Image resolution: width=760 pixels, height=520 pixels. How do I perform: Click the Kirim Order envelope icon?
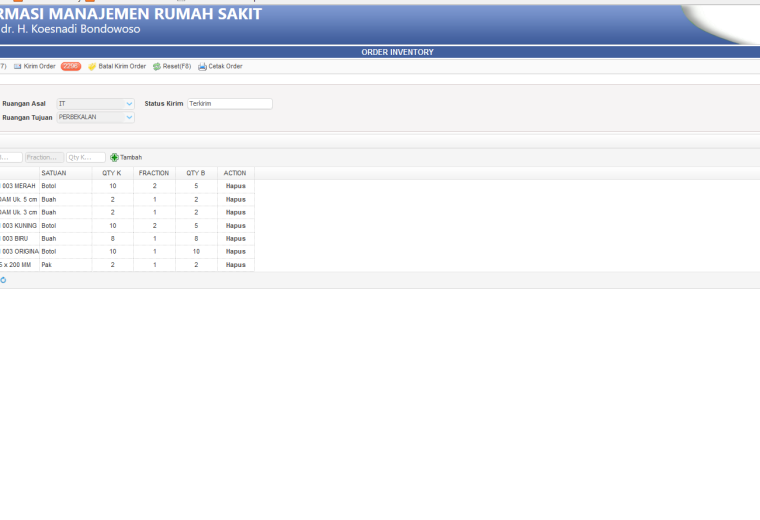[x=17, y=66]
